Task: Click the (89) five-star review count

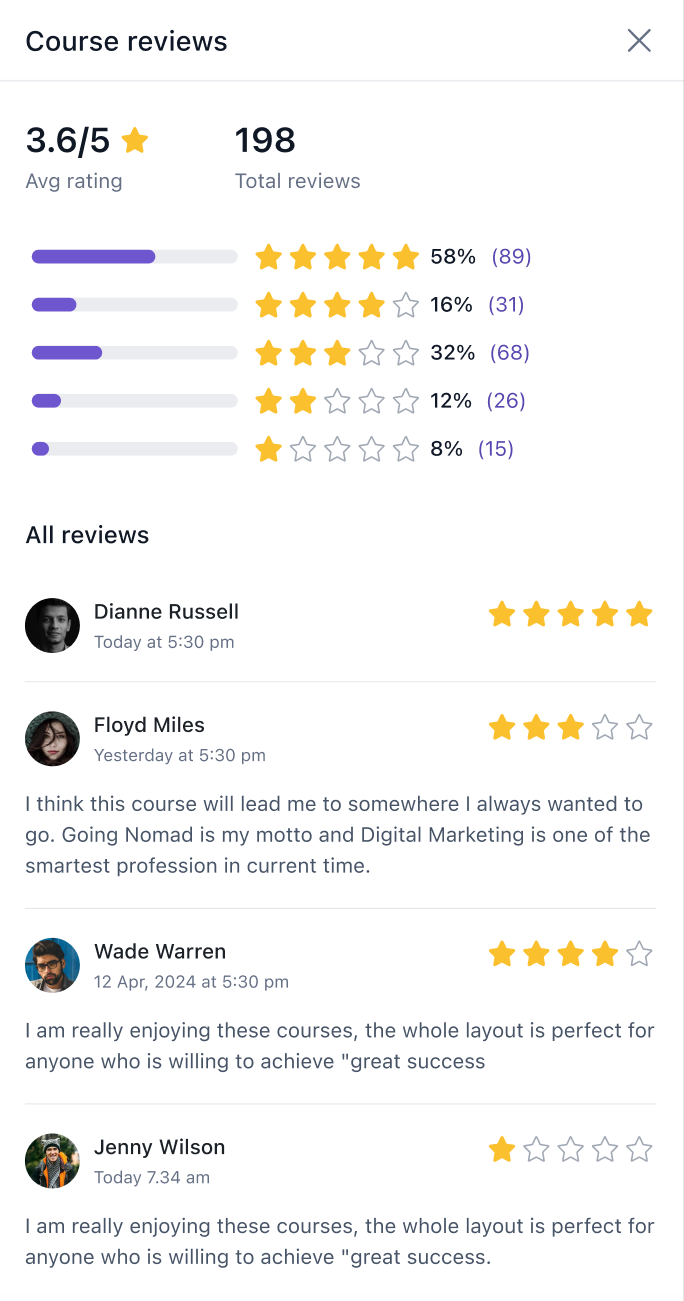Action: click(511, 257)
